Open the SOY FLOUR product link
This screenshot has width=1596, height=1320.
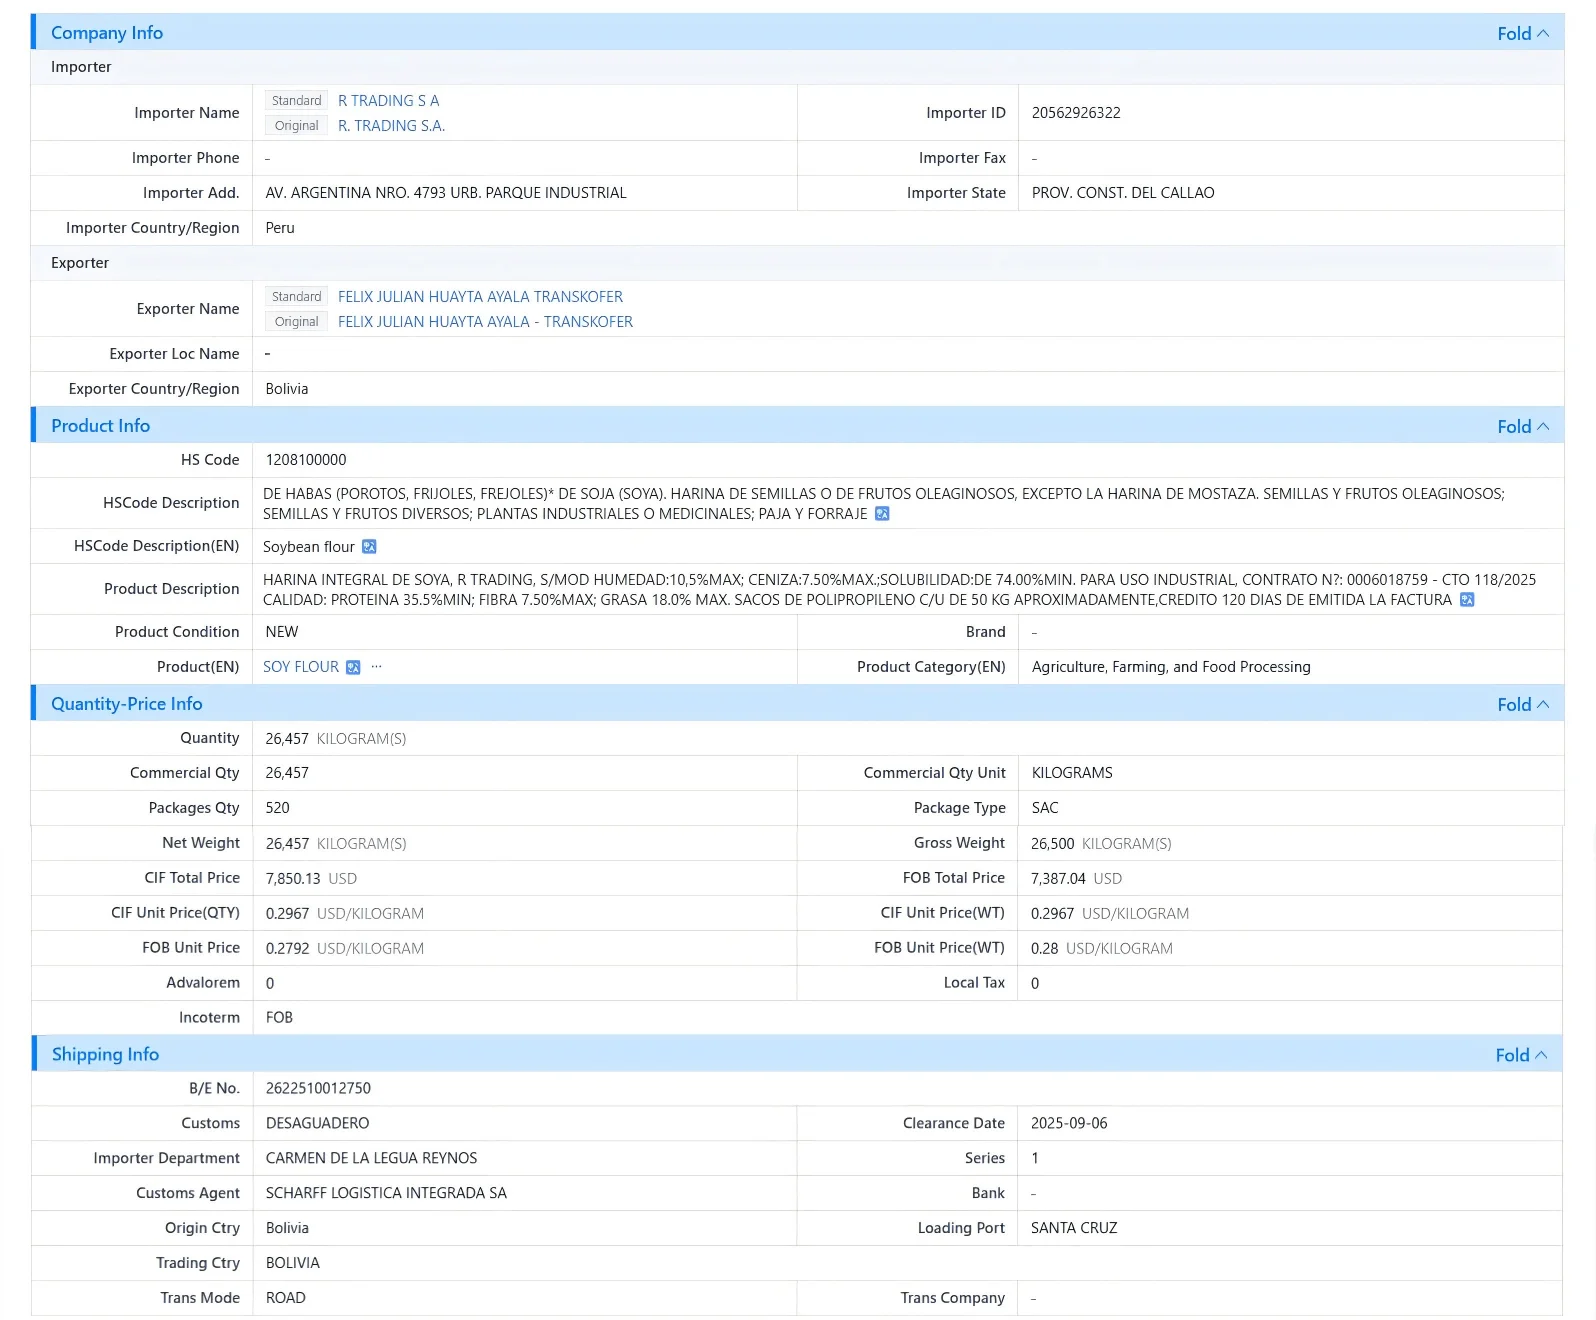click(x=301, y=667)
